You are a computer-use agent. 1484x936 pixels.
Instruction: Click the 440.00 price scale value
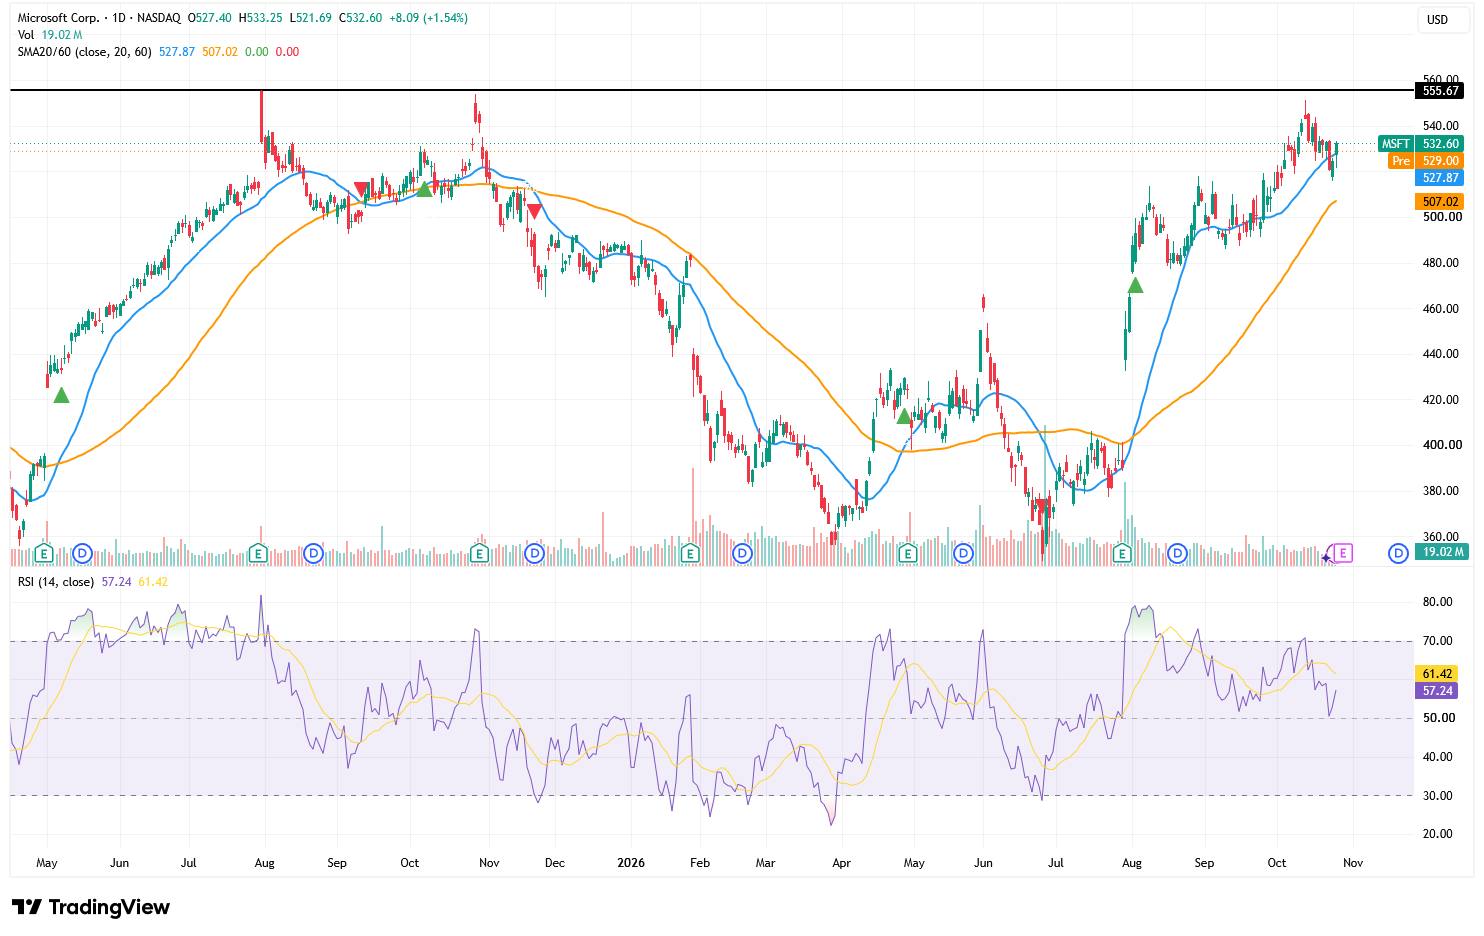[x=1441, y=354]
